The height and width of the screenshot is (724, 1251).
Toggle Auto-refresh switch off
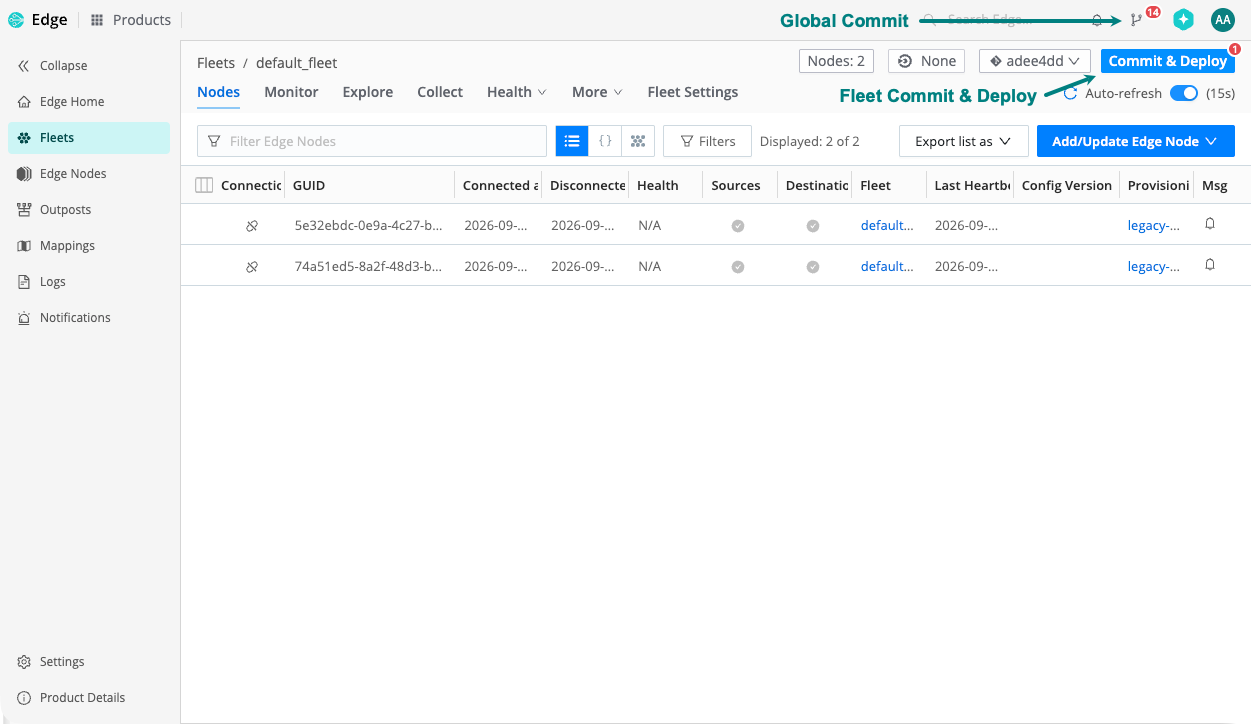1184,93
